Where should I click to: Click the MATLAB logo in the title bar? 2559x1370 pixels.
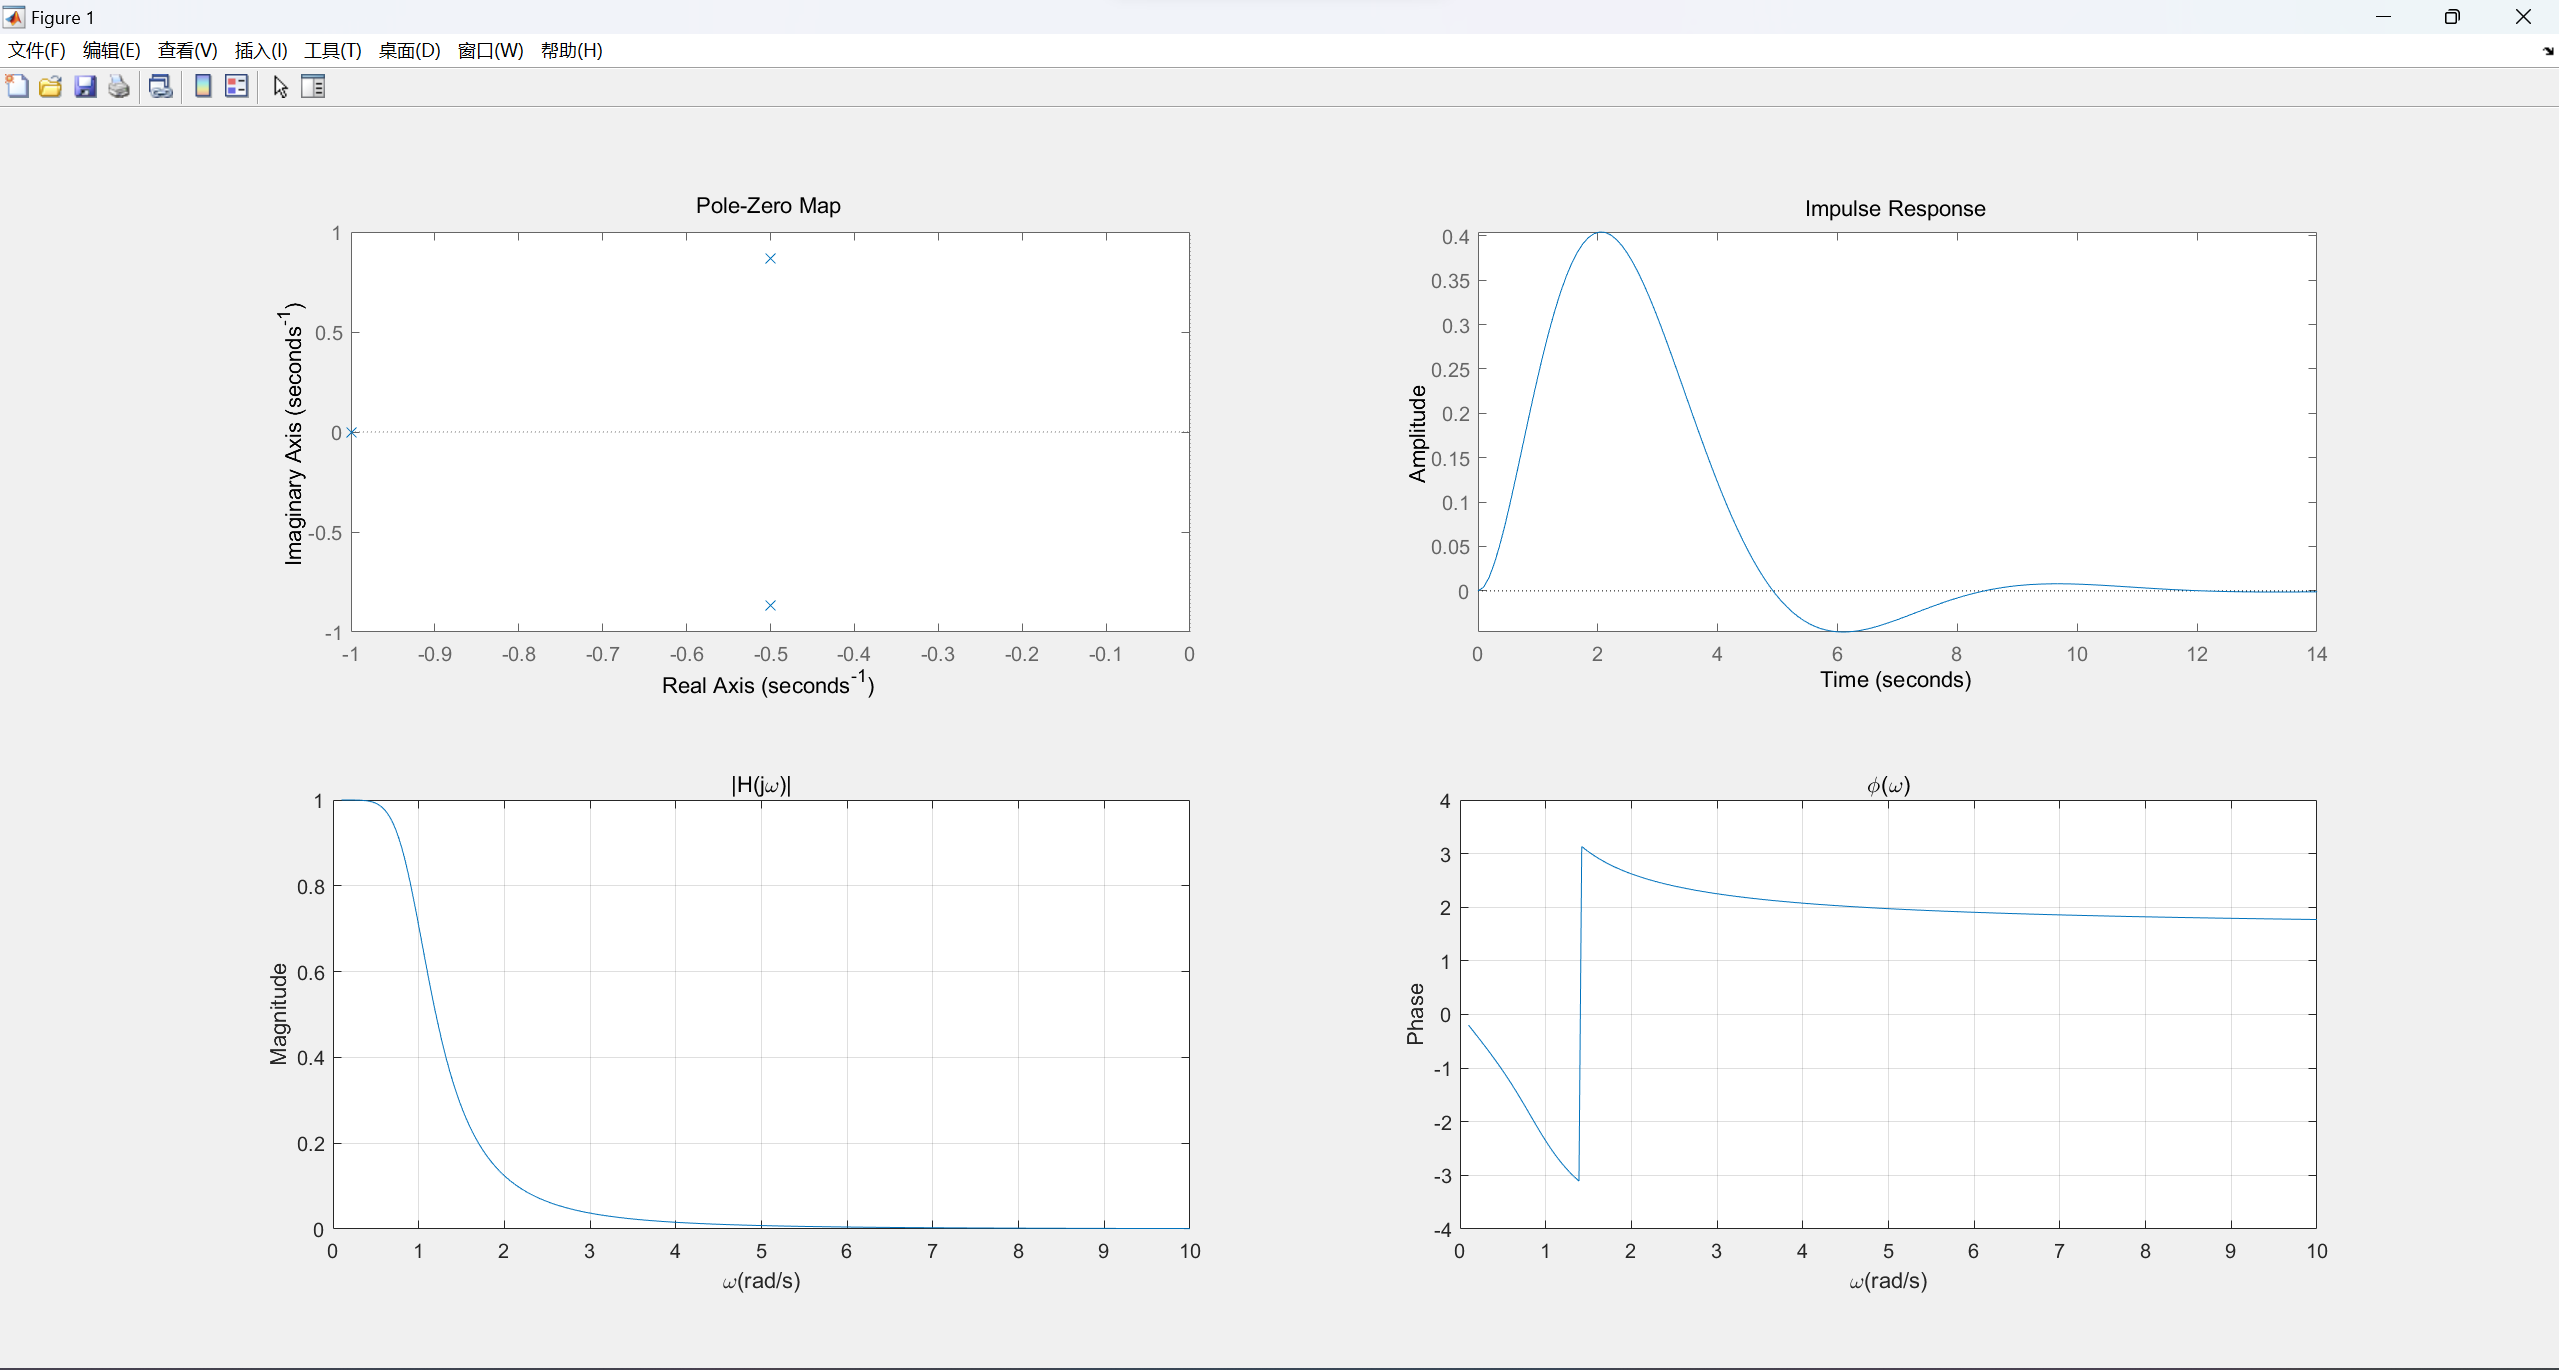14,17
